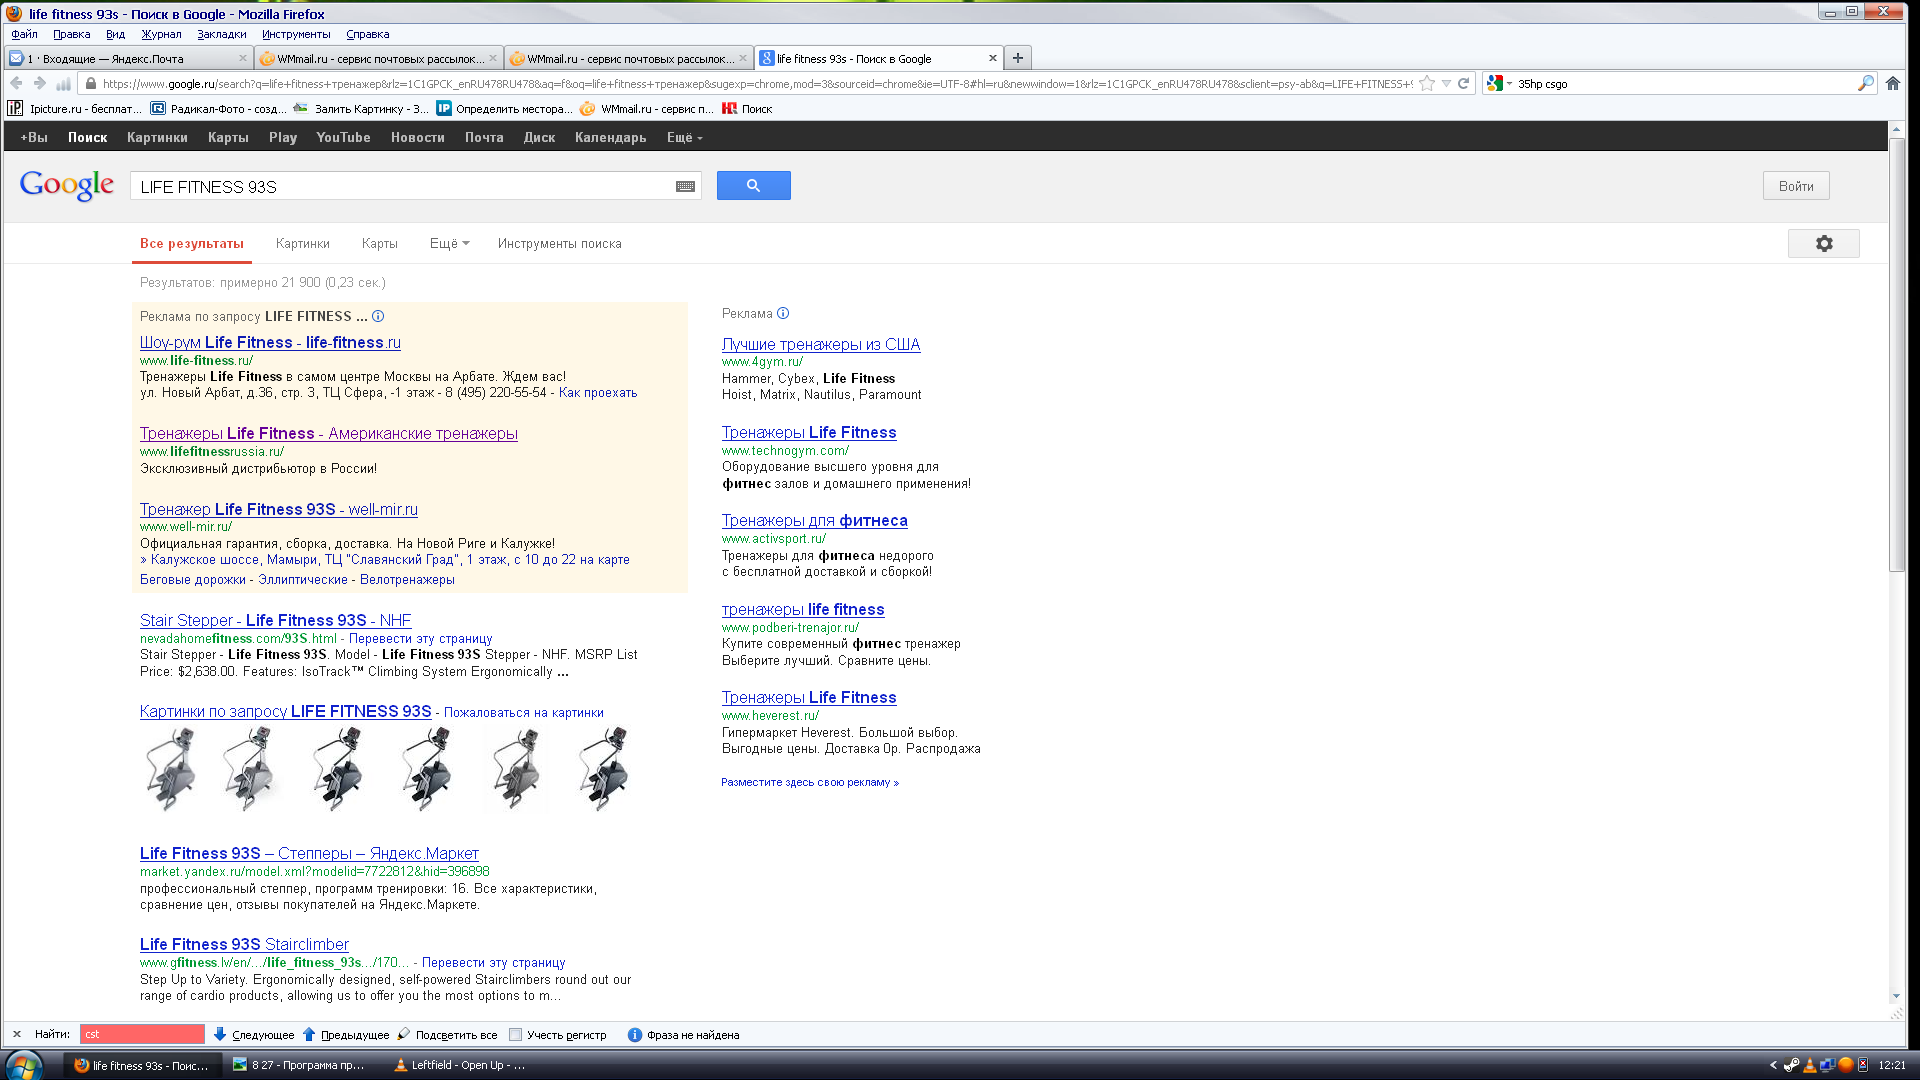The height and width of the screenshot is (1080, 1920).
Task: Click the blue Google search magnifier button
Action: 753,186
